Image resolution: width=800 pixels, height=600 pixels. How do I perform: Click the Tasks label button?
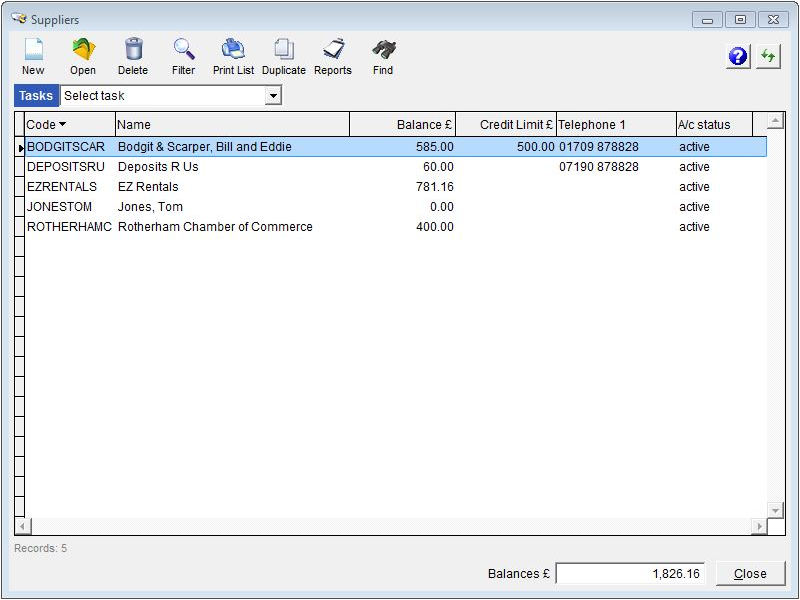36,95
